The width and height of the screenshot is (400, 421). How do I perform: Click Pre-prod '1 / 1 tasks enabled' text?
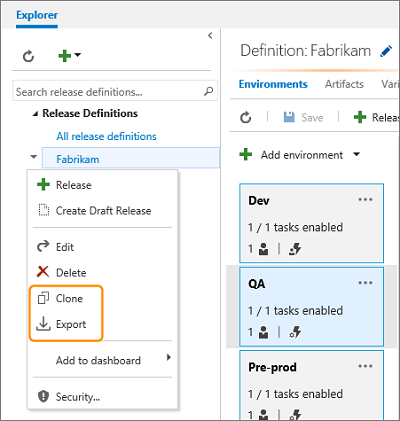coord(295,394)
